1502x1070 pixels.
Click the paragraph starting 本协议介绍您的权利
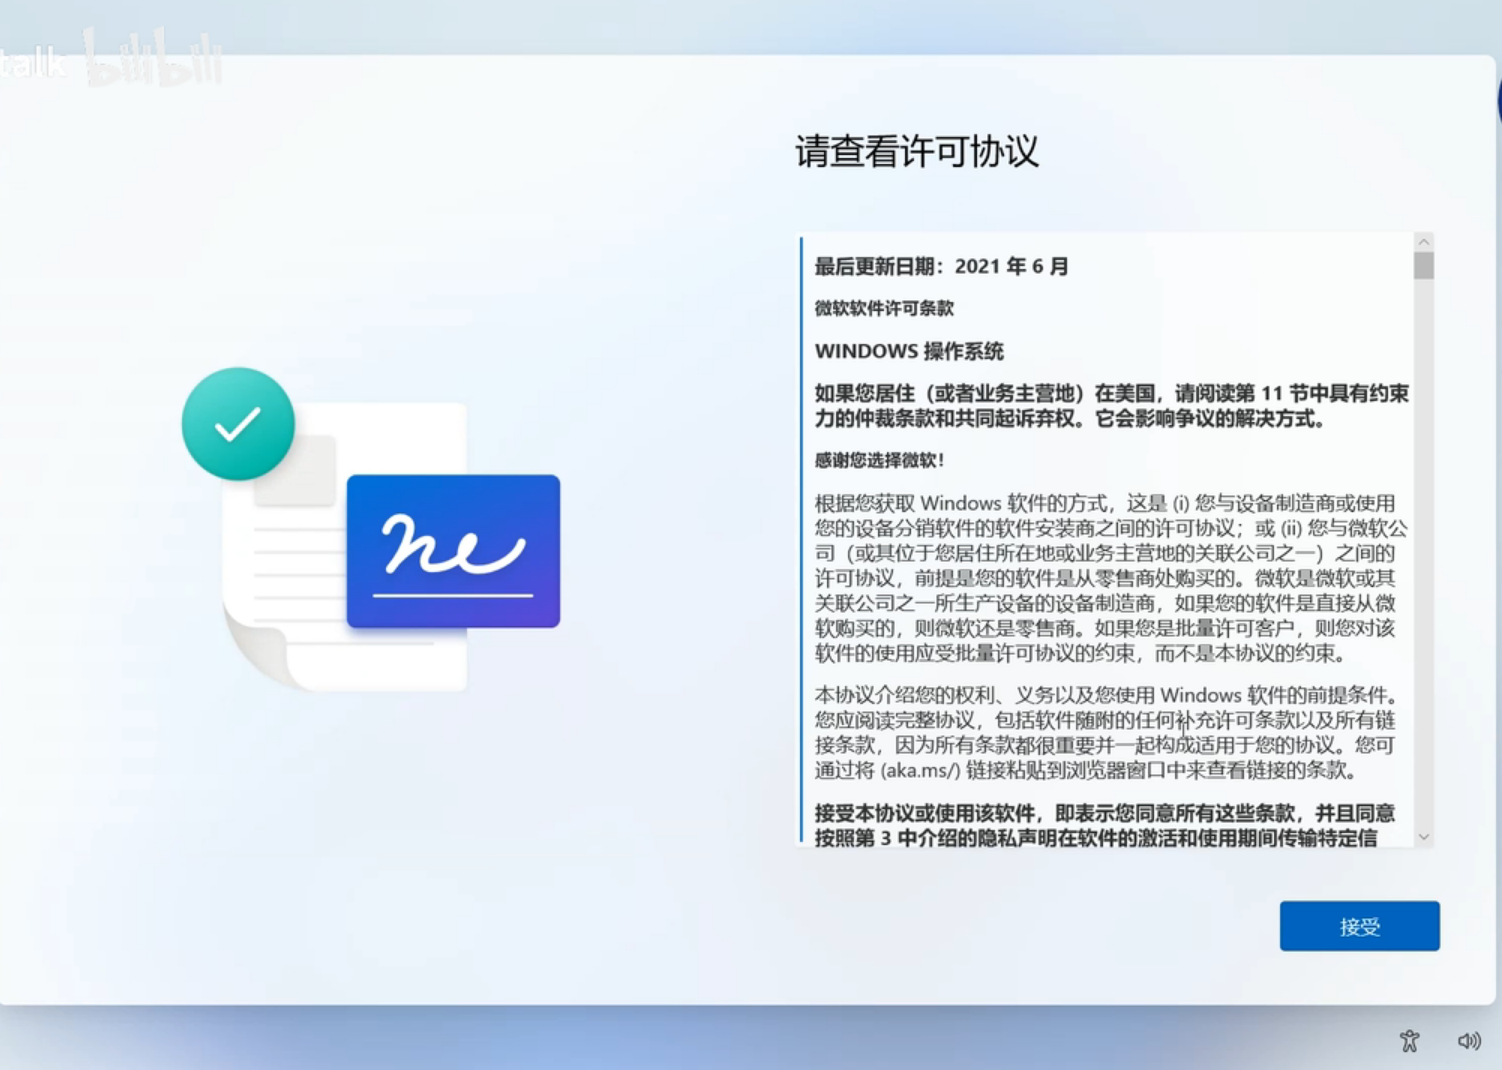(1106, 732)
